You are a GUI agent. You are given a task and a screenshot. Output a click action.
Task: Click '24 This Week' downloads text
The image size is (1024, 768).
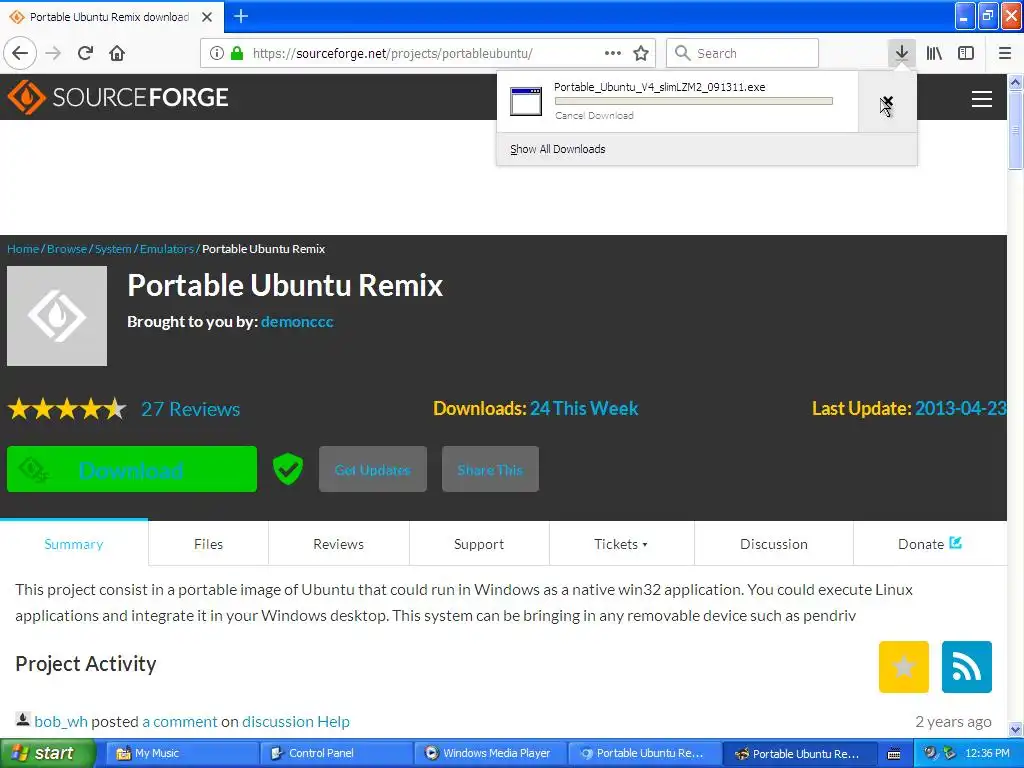click(584, 408)
